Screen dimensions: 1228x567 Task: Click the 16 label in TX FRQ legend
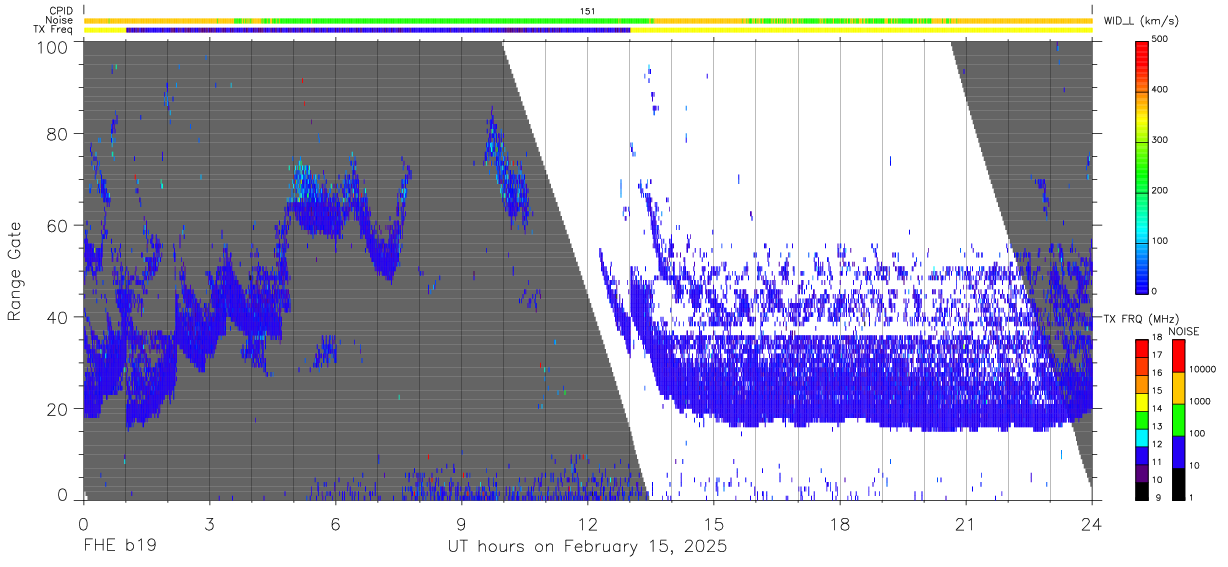coord(1157,373)
